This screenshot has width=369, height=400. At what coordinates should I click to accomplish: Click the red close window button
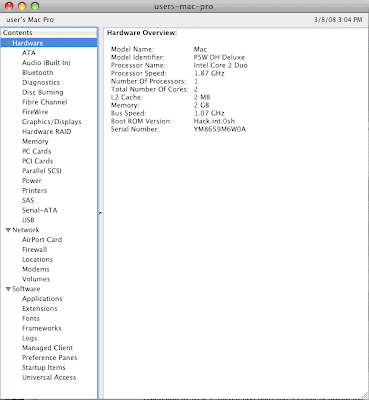point(9,6)
